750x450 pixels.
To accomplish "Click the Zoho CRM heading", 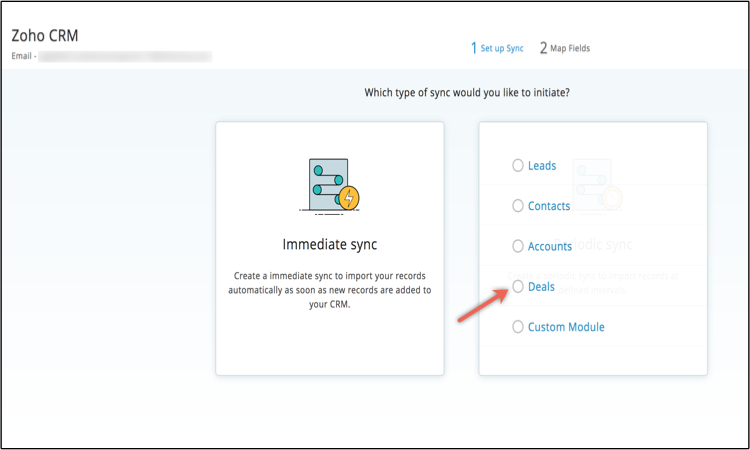I will (45, 36).
